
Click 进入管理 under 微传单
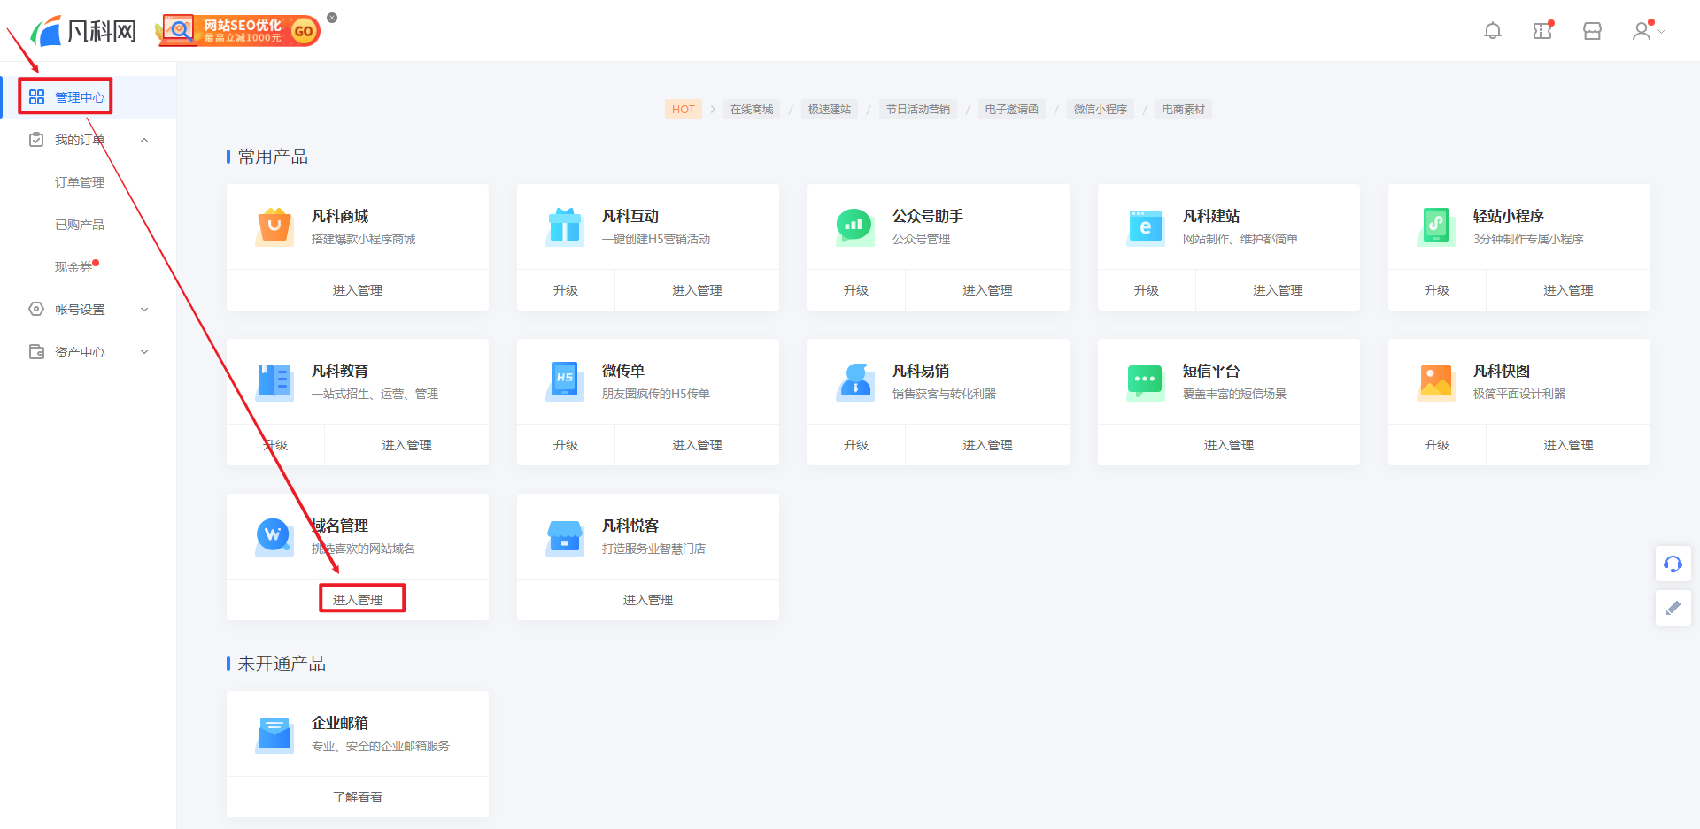(697, 445)
